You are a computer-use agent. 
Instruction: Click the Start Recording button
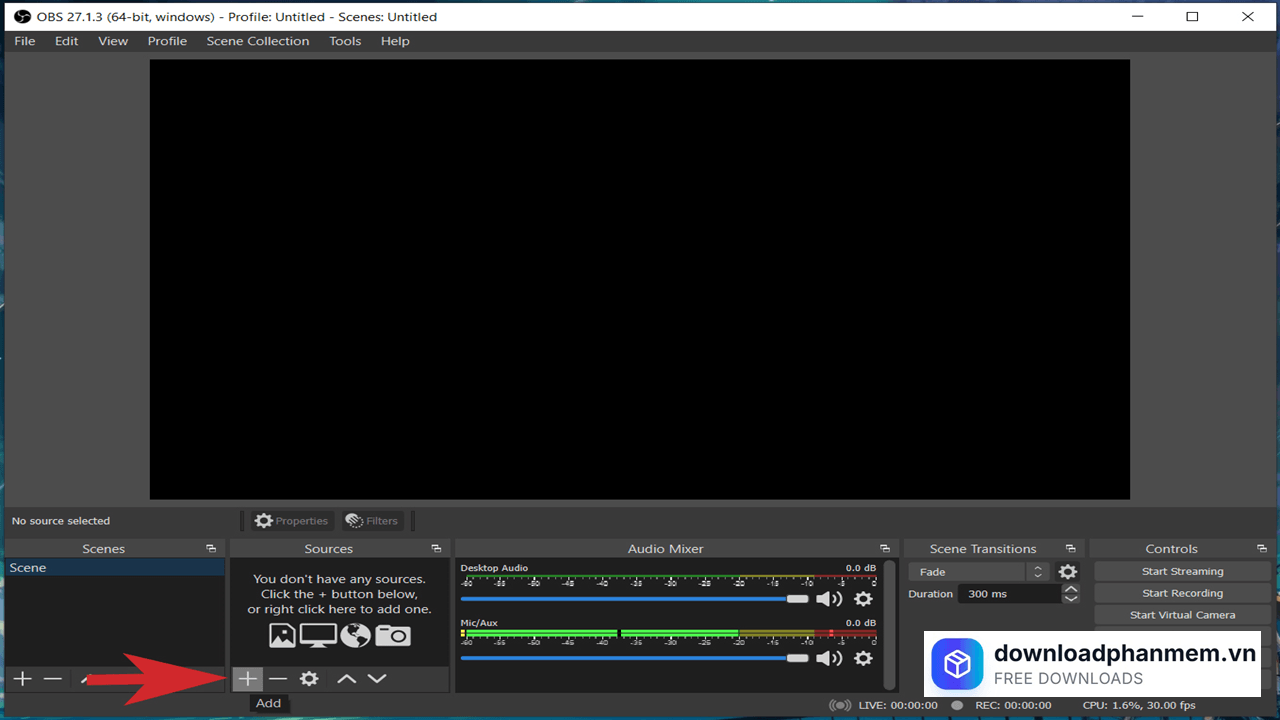pos(1182,593)
